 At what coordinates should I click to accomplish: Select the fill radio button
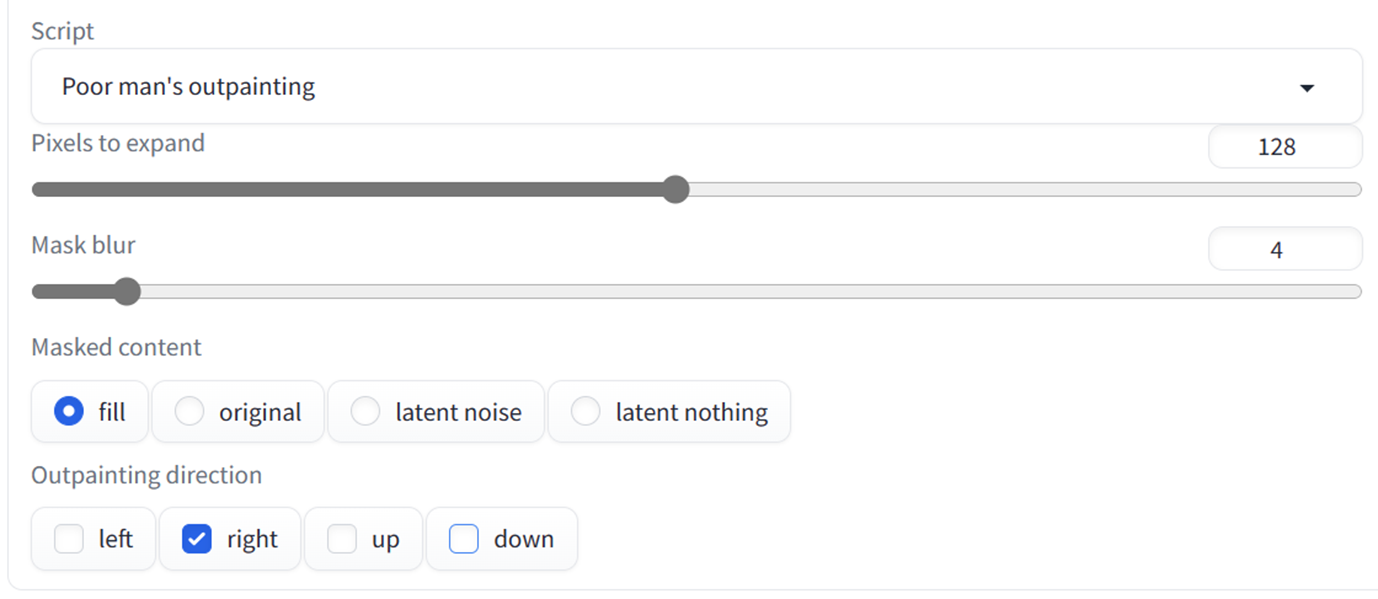pos(69,411)
